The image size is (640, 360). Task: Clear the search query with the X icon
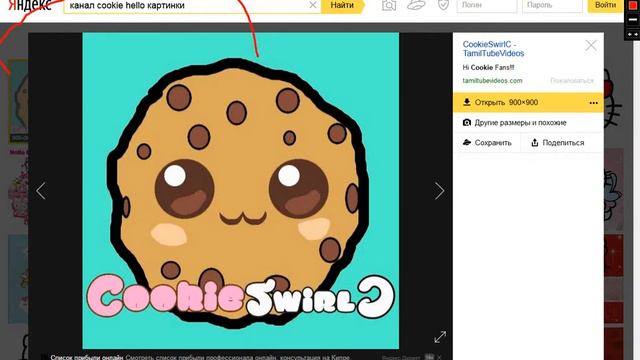pos(313,5)
